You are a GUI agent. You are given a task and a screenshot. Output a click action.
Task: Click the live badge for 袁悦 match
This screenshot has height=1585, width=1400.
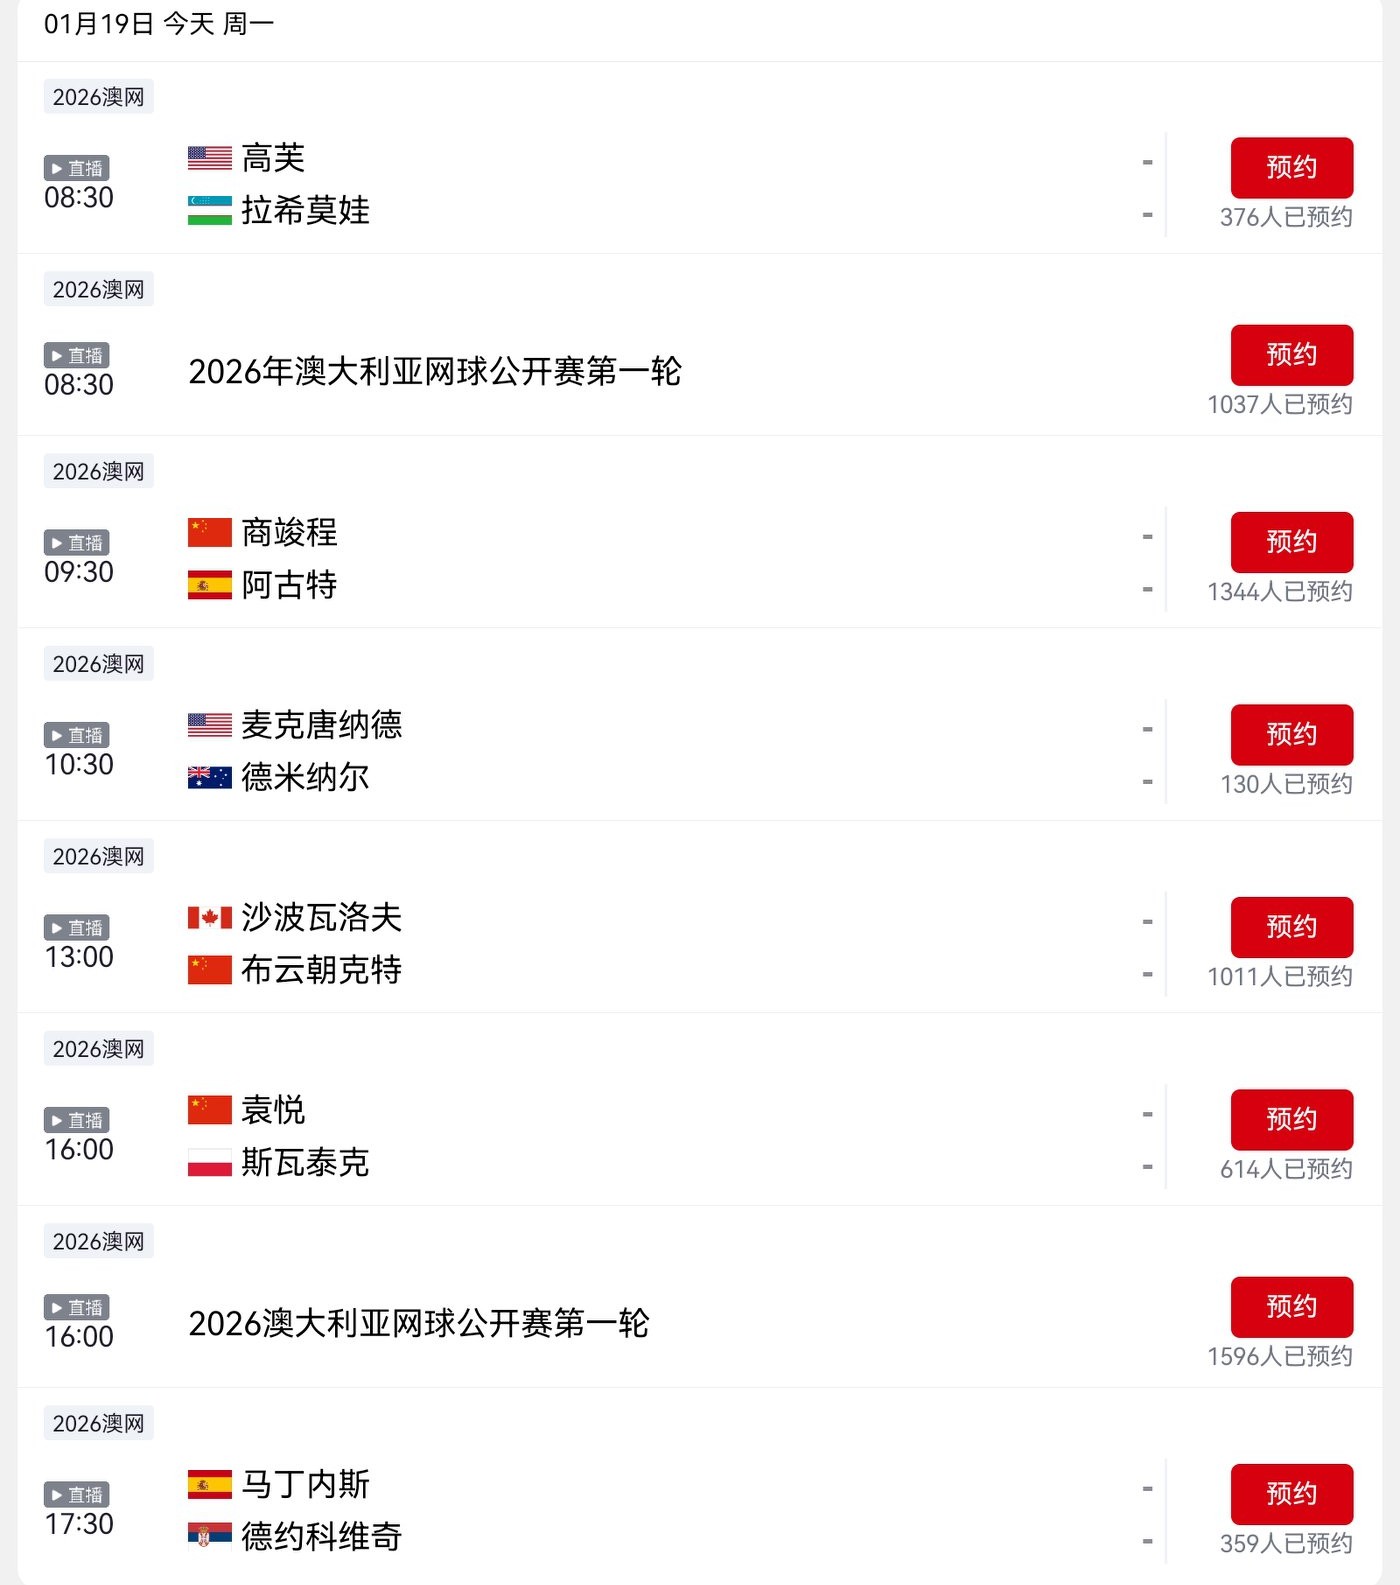77,1120
